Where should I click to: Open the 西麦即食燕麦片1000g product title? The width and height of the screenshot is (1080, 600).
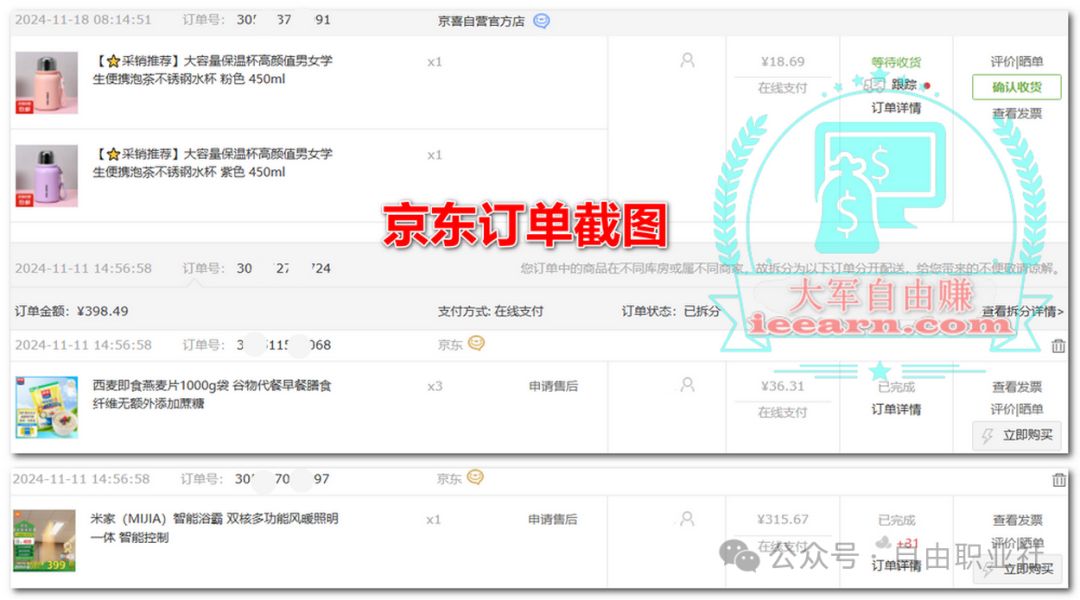[212, 394]
